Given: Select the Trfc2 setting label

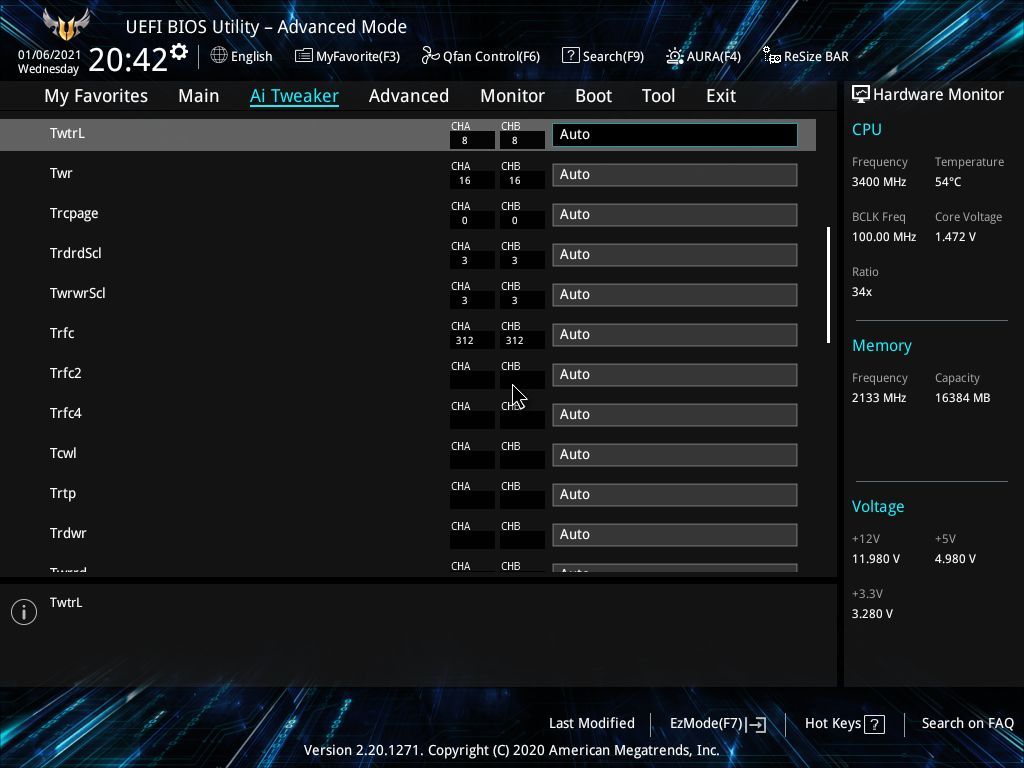Looking at the screenshot, I should coord(65,373).
